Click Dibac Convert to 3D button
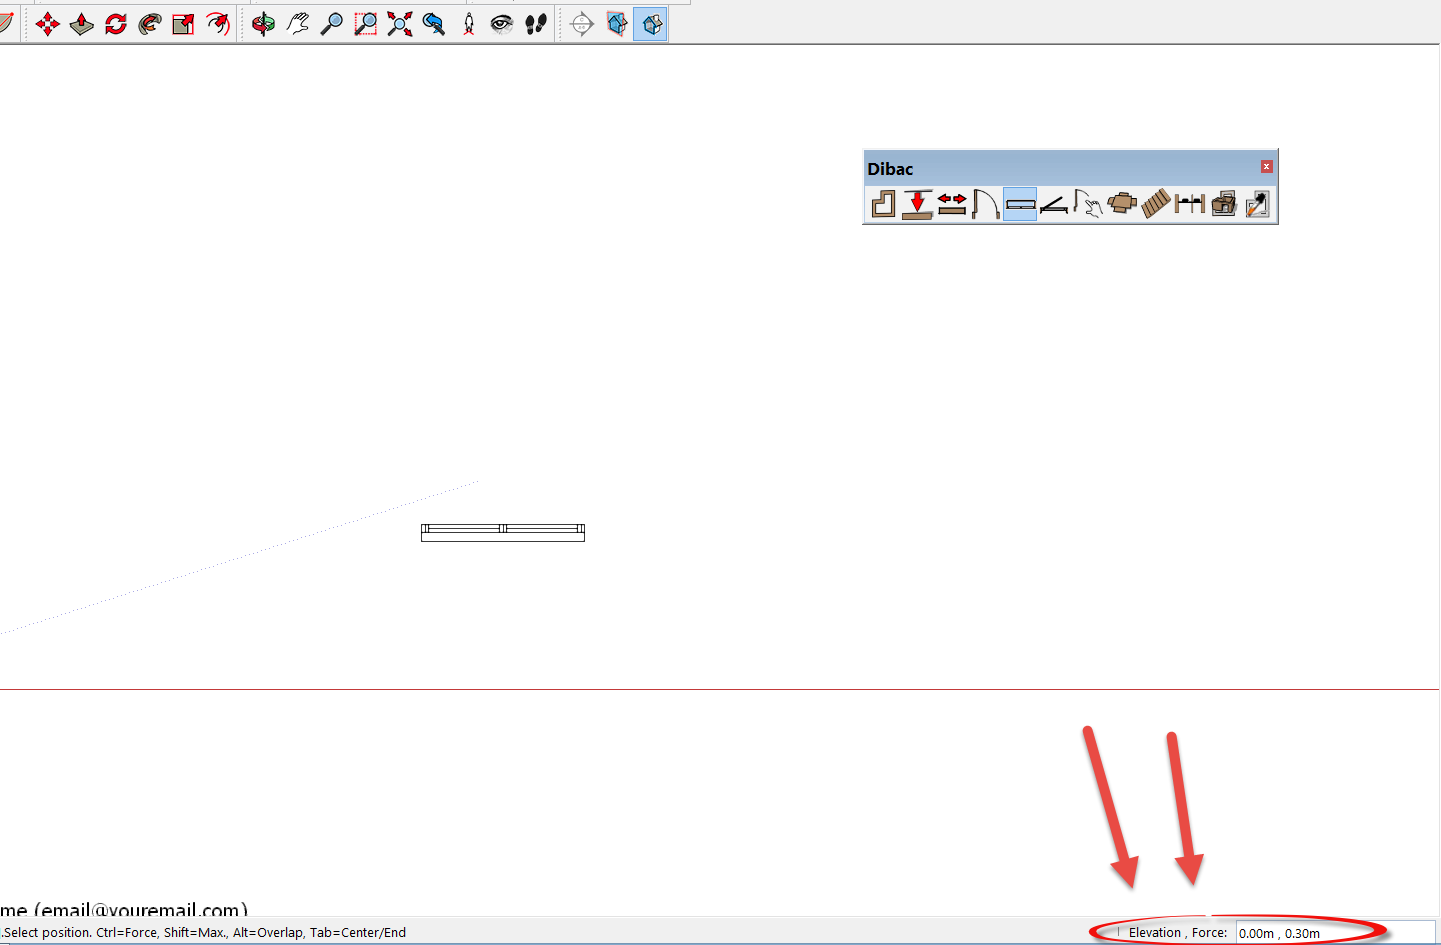The image size is (1441, 945). point(1224,204)
